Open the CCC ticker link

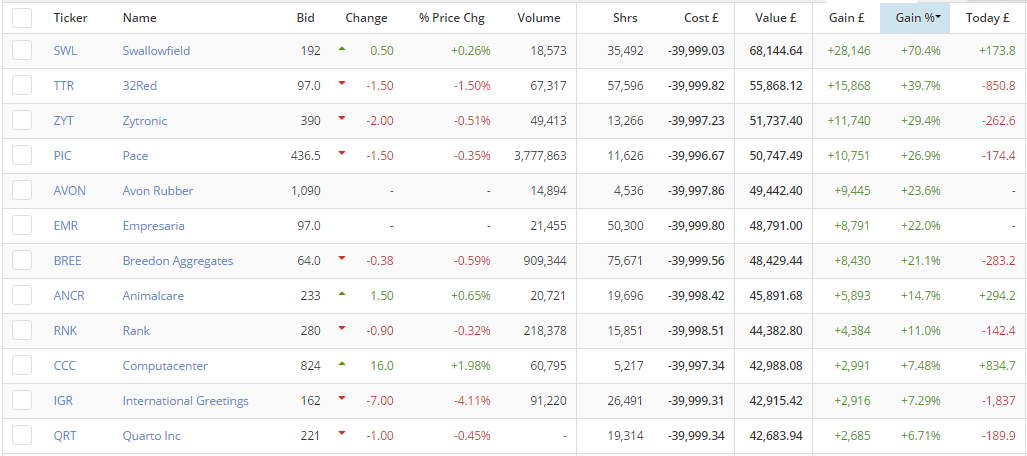(x=65, y=366)
